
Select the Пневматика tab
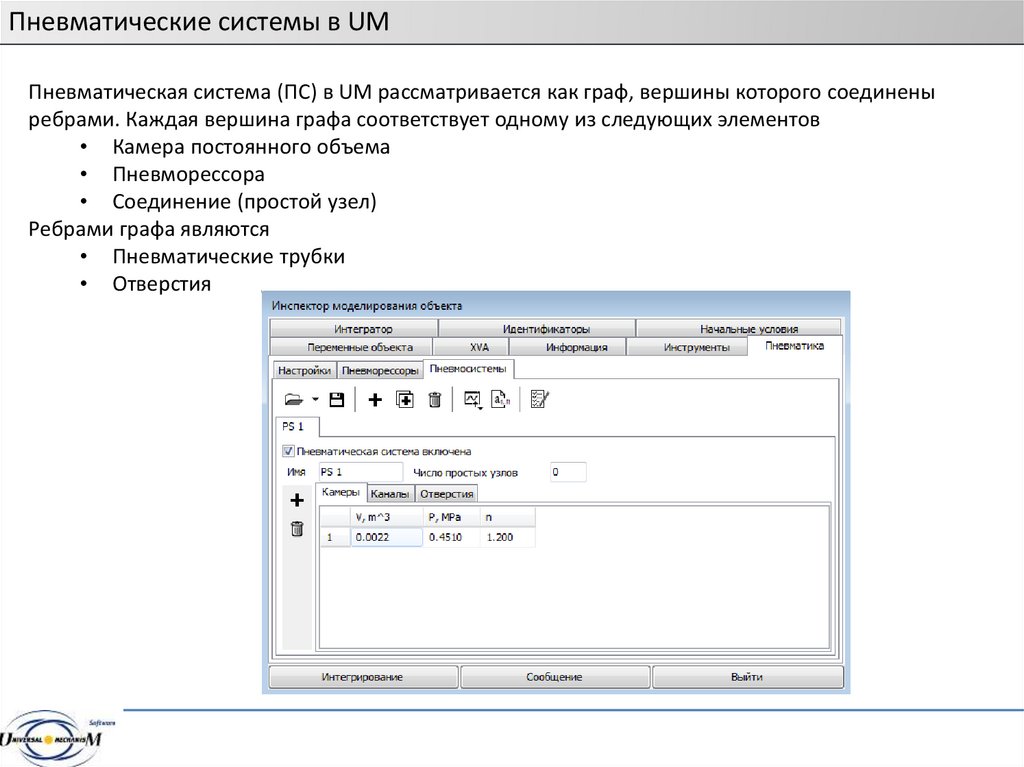point(794,346)
